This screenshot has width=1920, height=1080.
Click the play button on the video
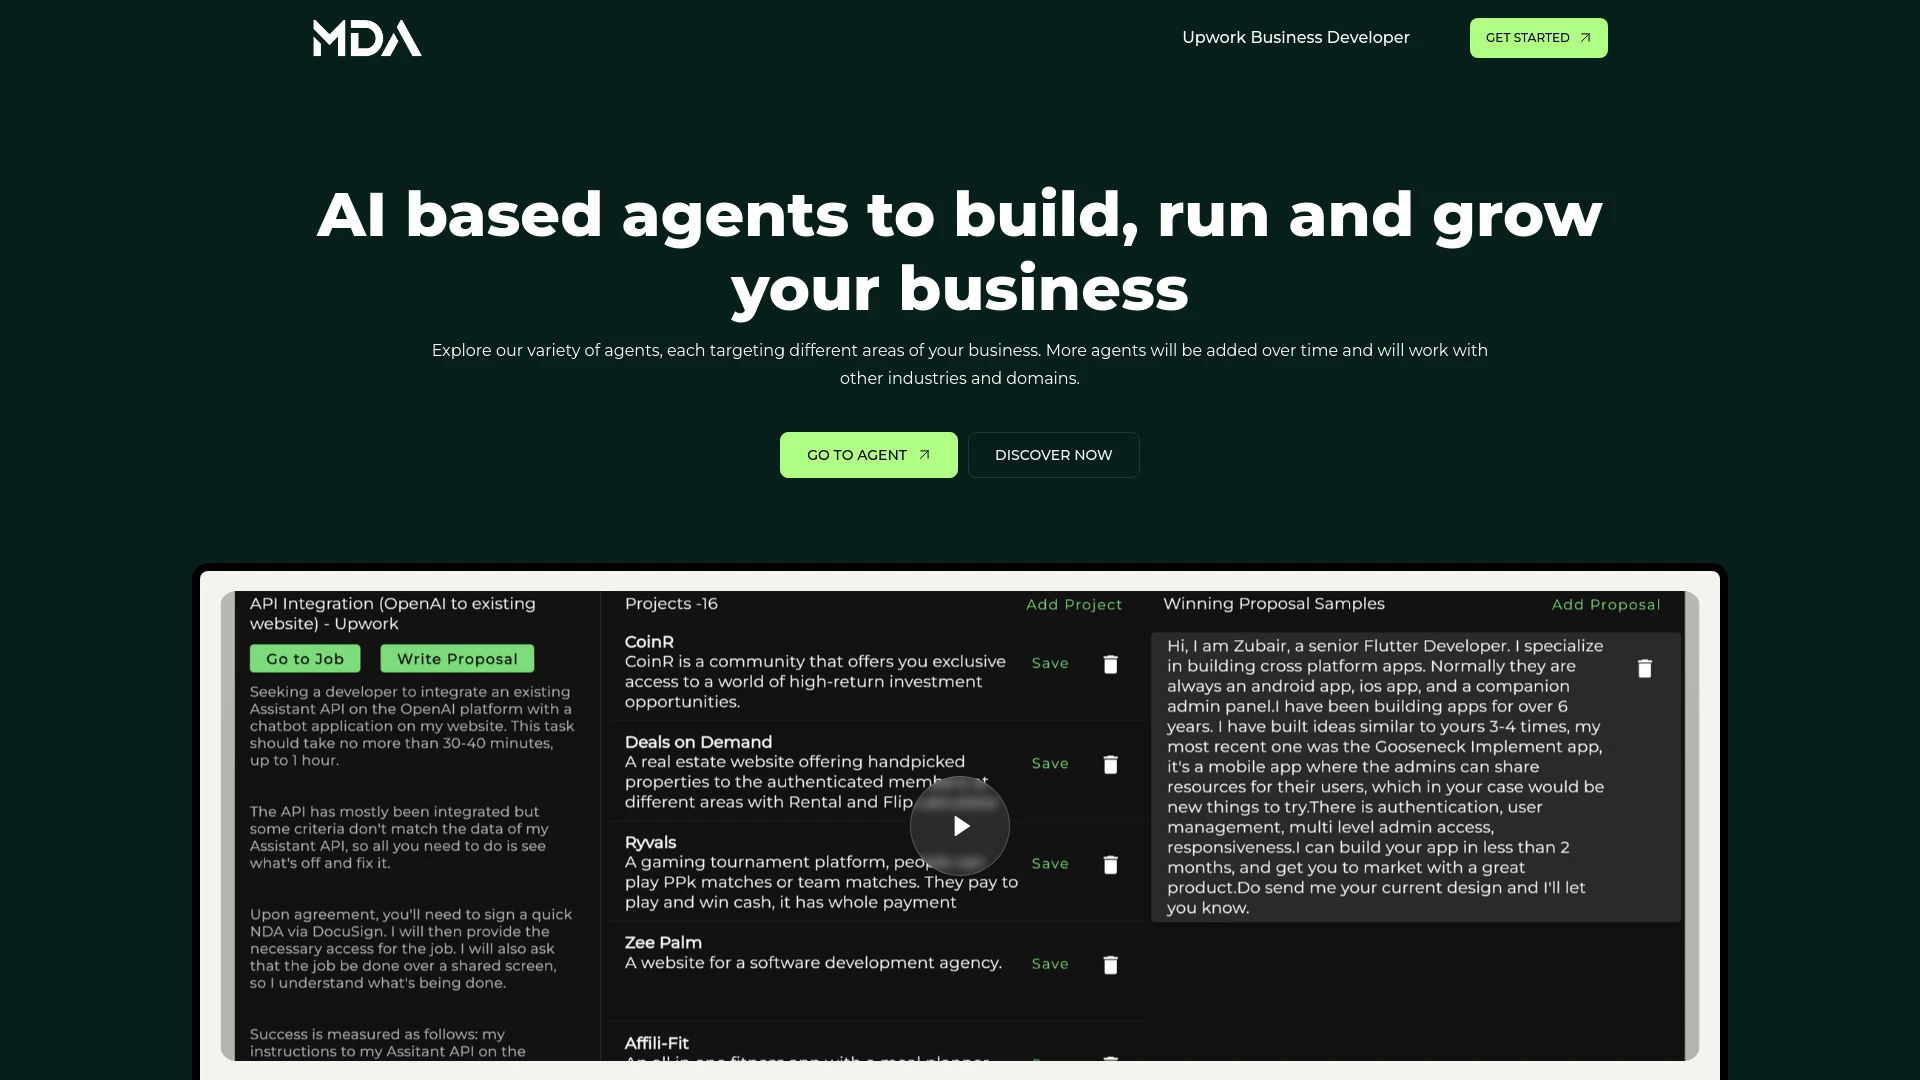pyautogui.click(x=960, y=824)
